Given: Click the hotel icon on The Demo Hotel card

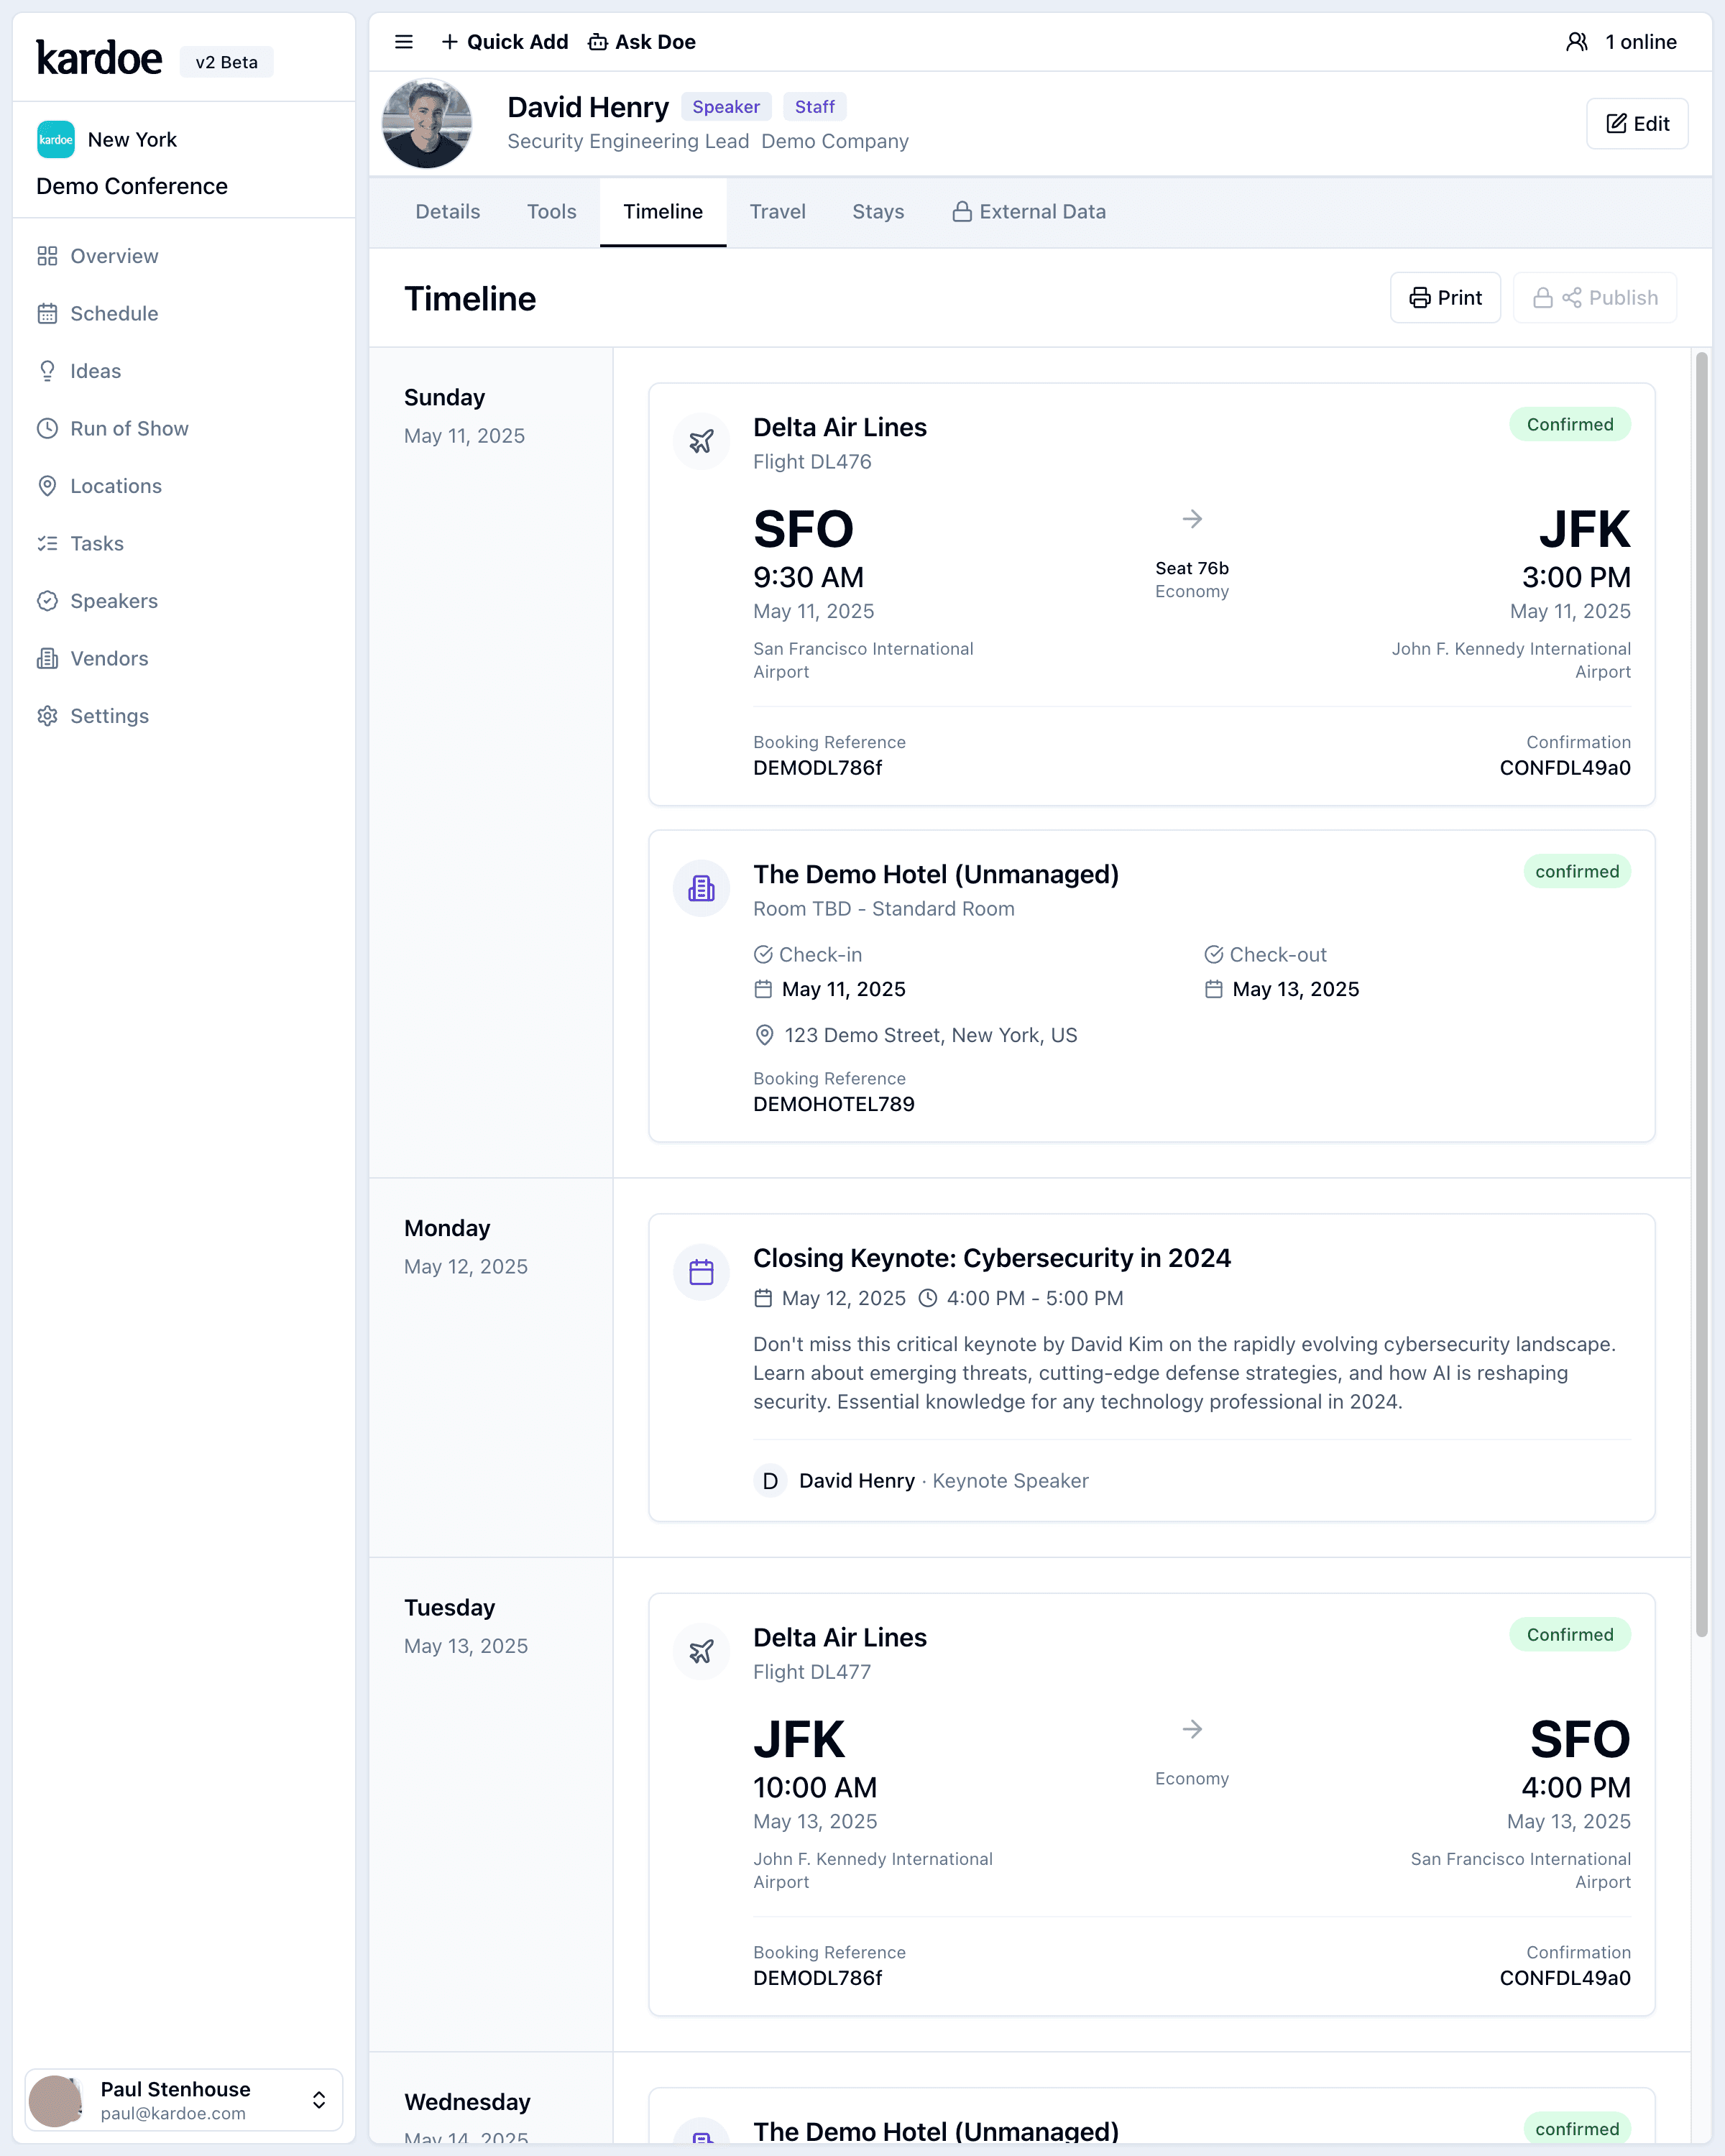Looking at the screenshot, I should point(702,888).
